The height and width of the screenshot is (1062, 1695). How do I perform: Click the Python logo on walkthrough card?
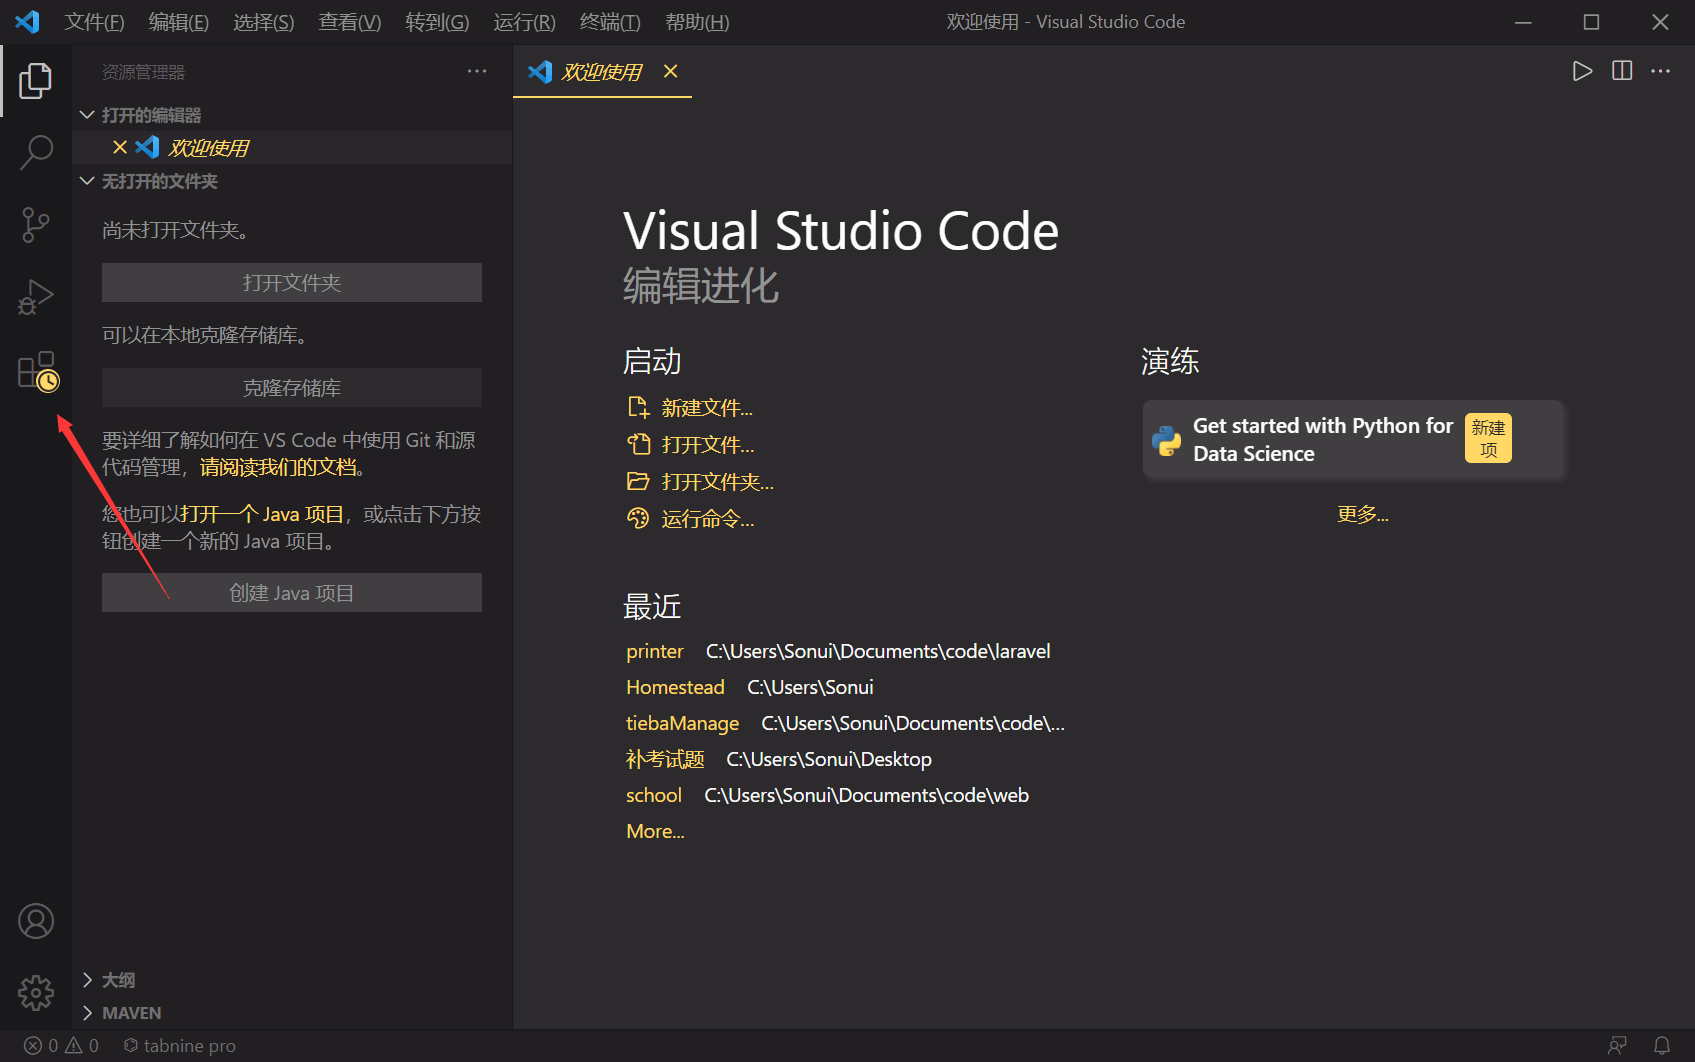pyautogui.click(x=1167, y=440)
